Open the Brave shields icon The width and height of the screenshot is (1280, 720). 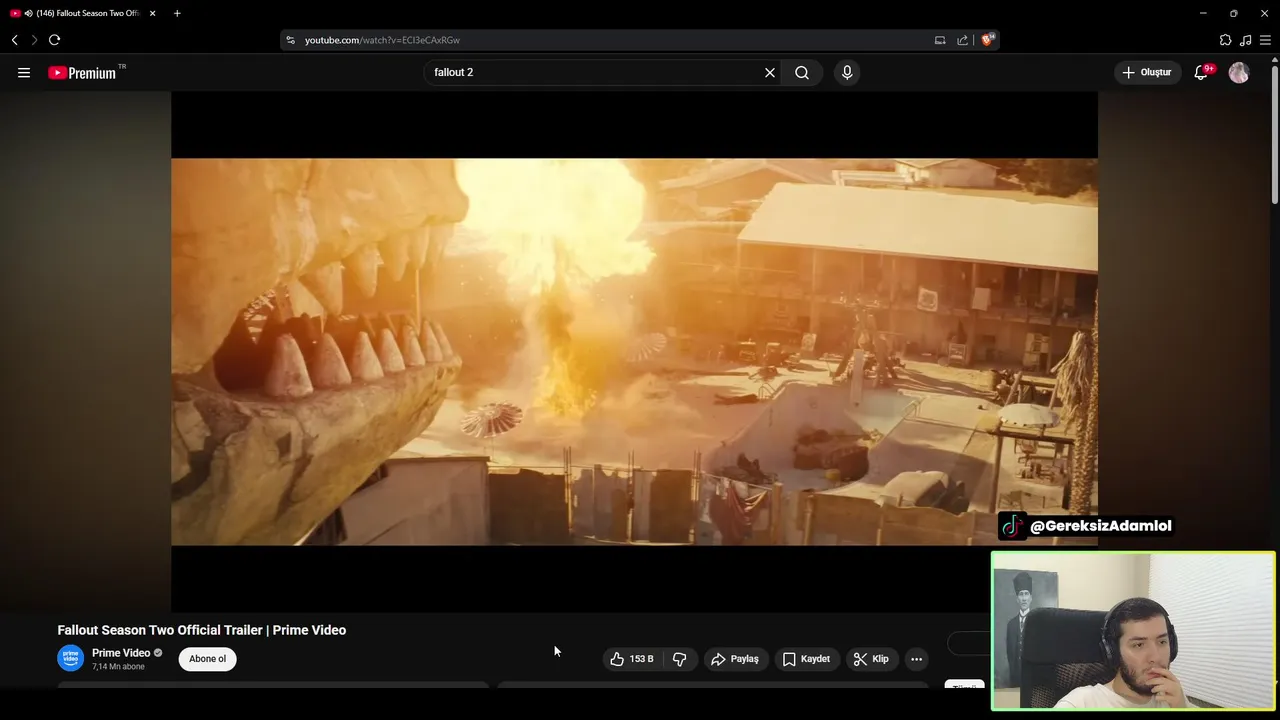(987, 40)
